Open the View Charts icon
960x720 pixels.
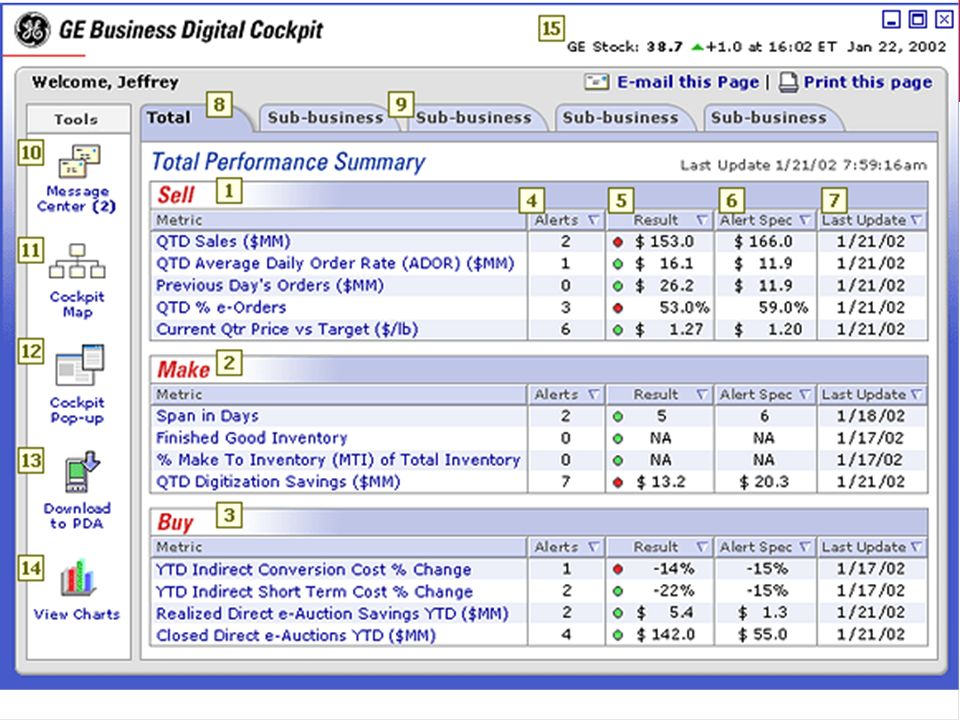point(78,578)
